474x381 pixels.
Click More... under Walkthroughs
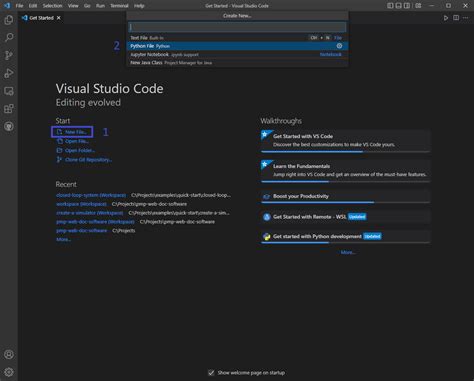(348, 252)
